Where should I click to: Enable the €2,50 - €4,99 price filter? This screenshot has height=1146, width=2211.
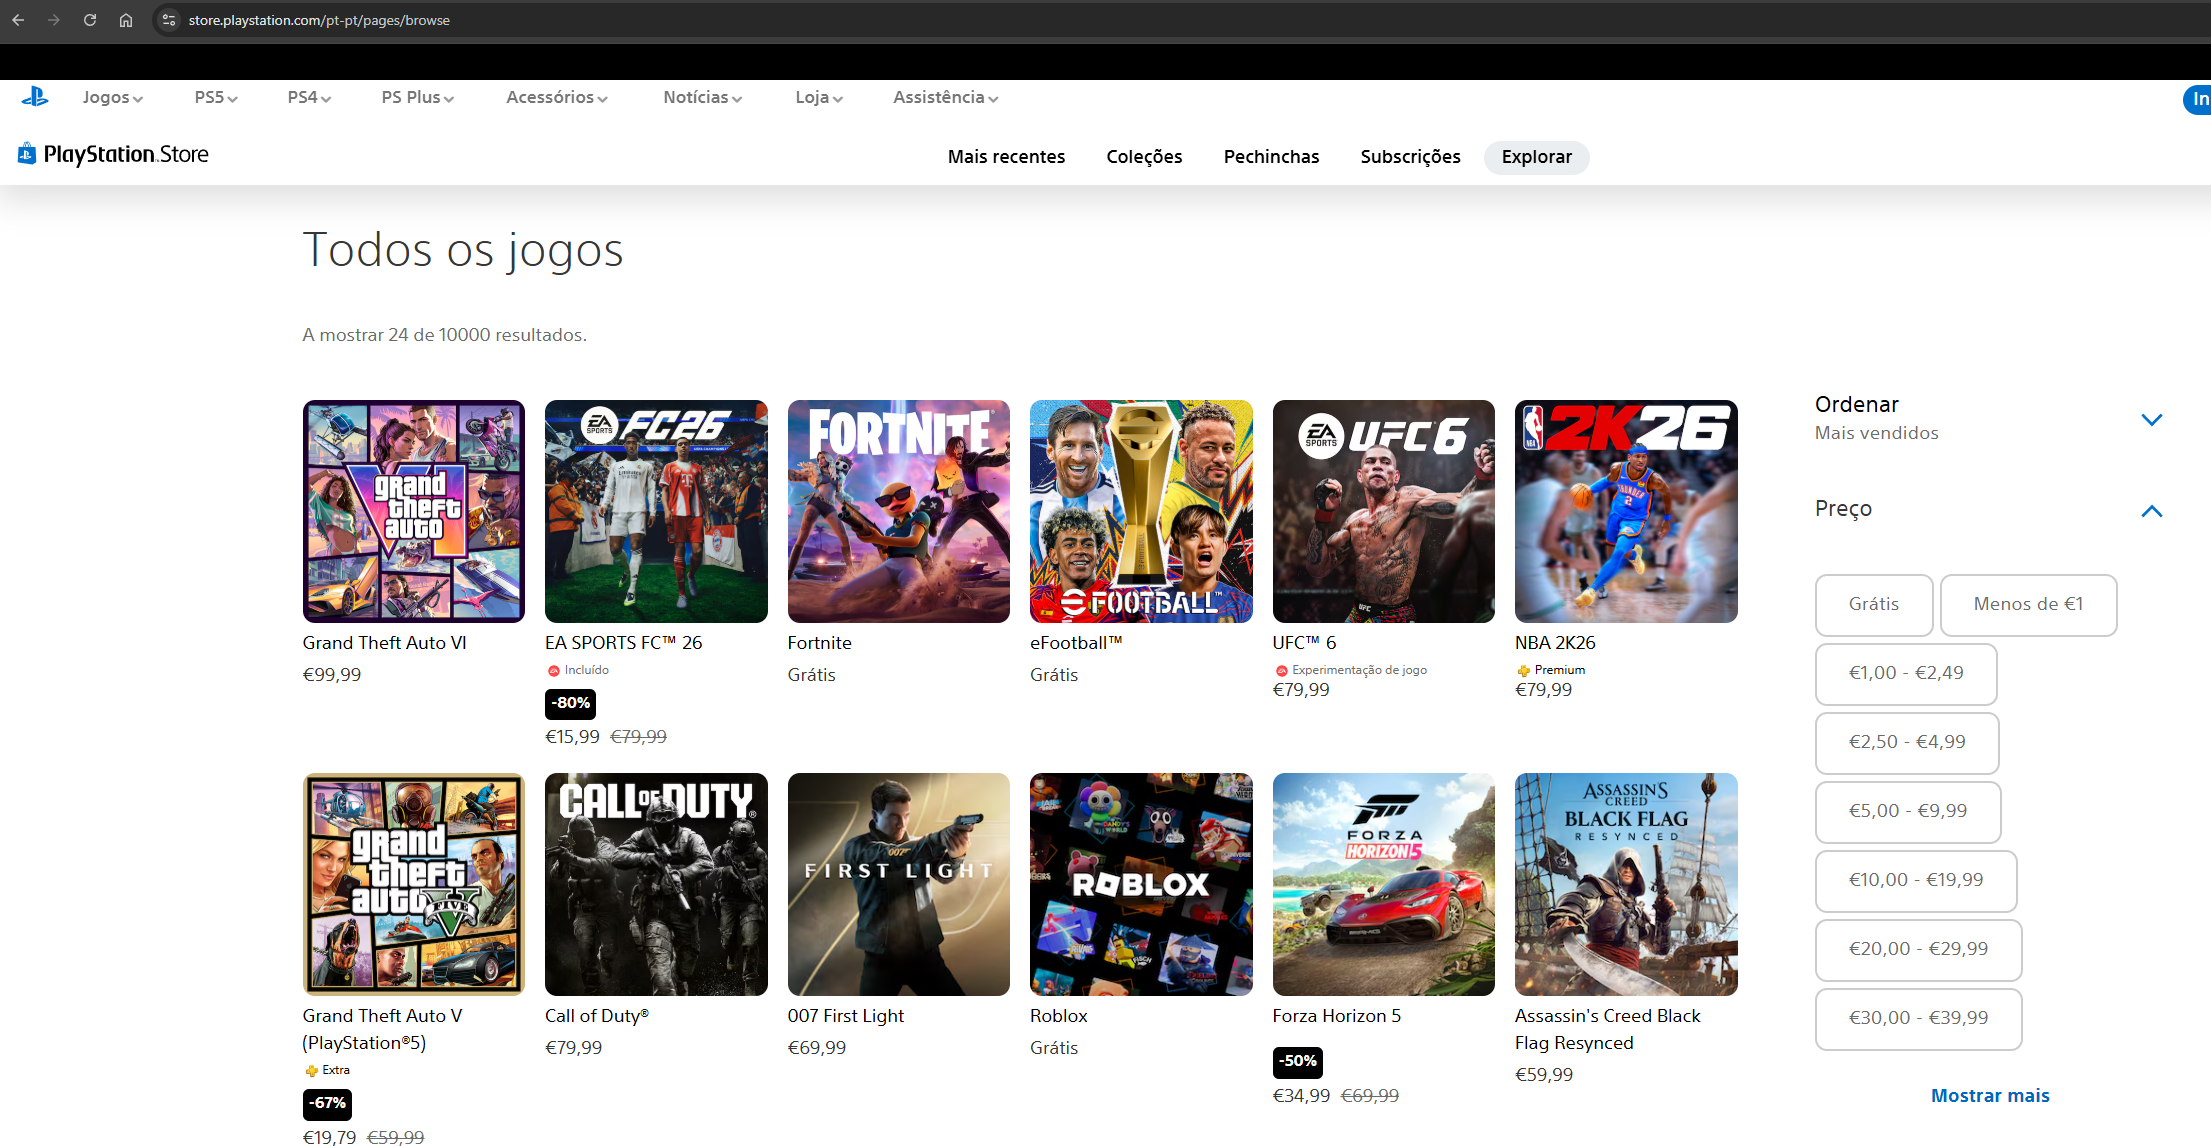1907,742
